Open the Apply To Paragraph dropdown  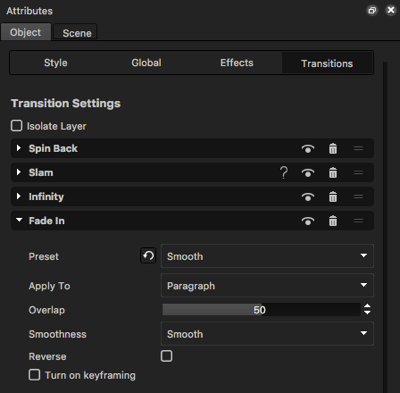tap(267, 285)
